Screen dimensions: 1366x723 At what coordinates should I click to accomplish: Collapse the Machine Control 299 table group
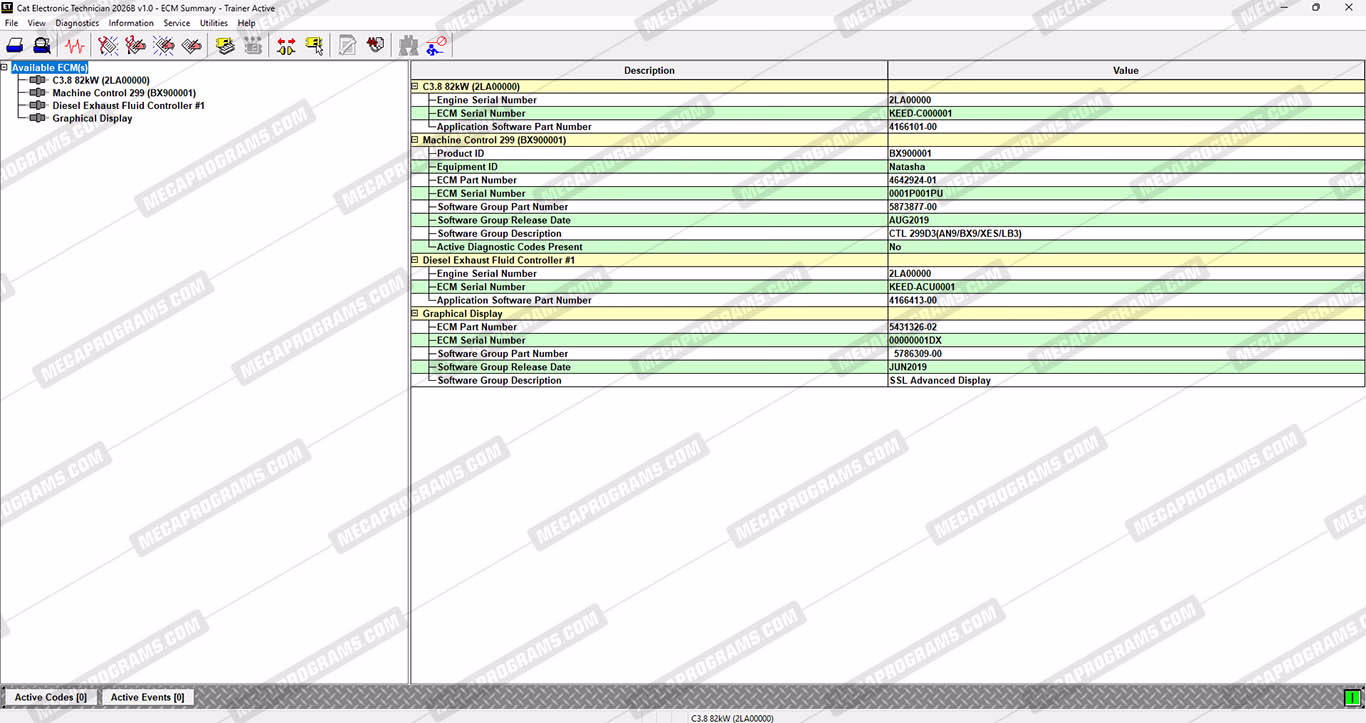[415, 140]
